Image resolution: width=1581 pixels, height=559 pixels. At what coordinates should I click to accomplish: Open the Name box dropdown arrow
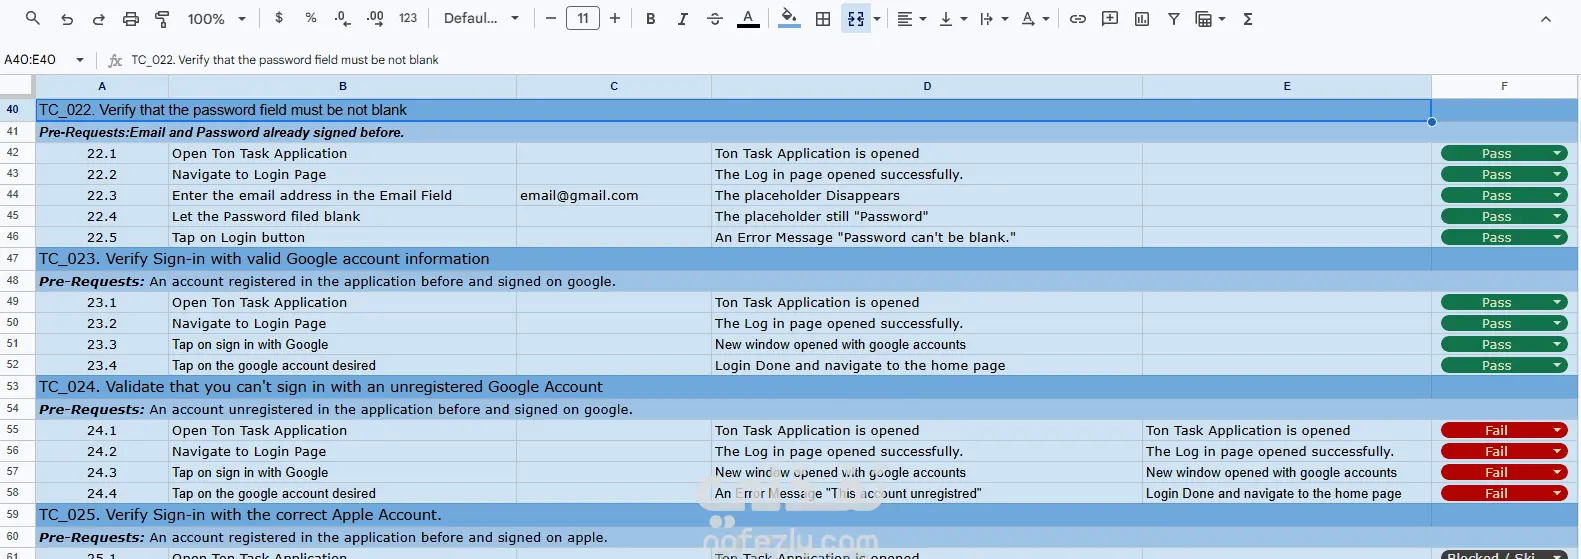pos(80,59)
